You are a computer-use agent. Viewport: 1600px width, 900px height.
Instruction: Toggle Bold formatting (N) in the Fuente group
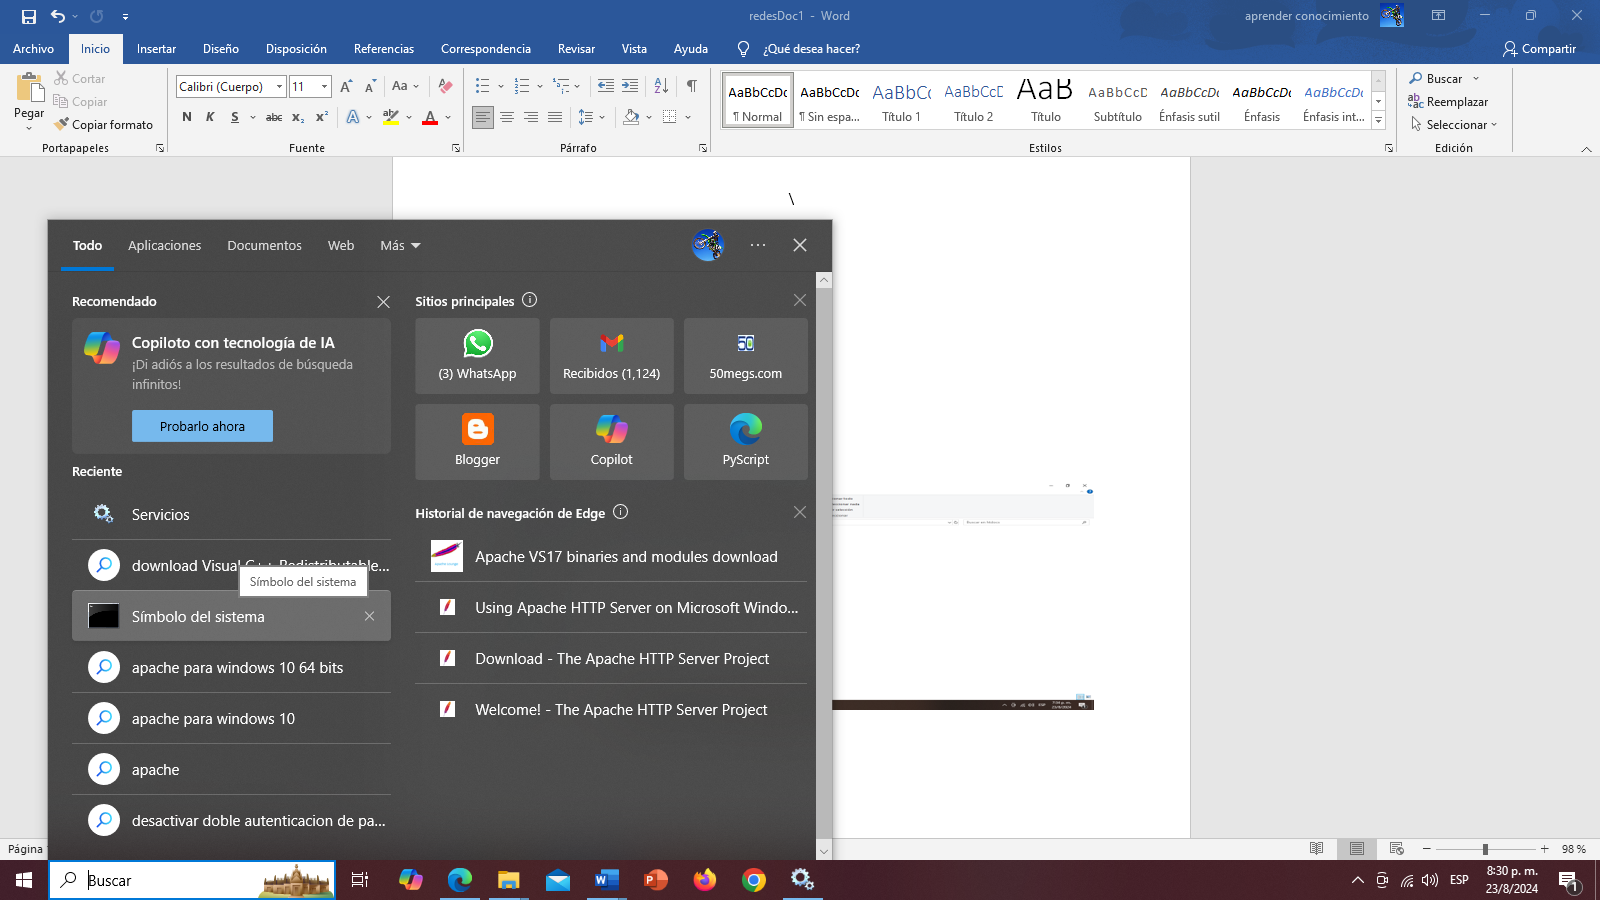[187, 117]
